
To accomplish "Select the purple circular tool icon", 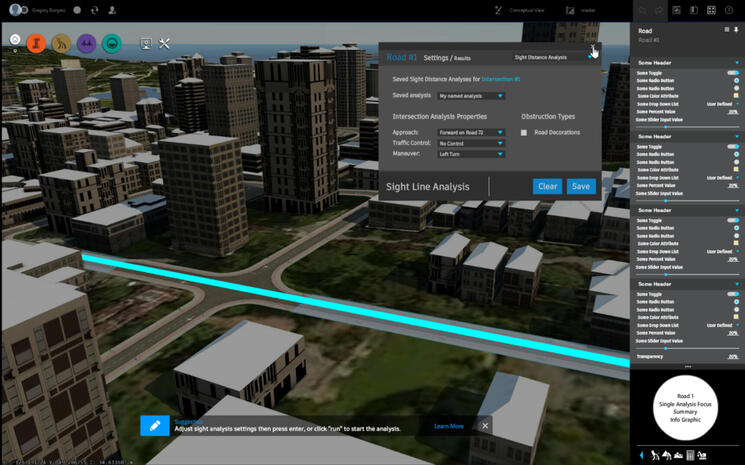I will (87, 43).
